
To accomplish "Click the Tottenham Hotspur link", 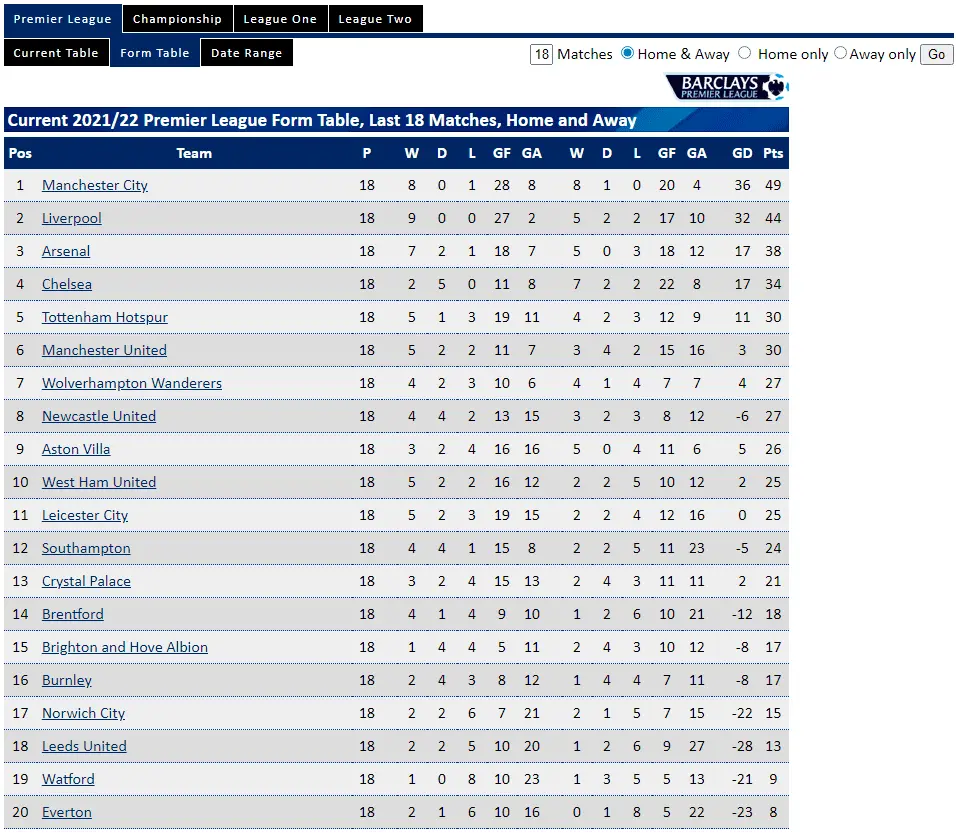I will coord(105,317).
